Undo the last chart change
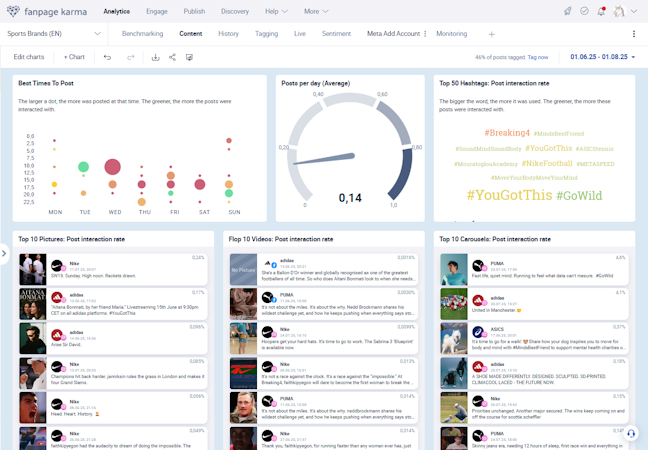648x450 pixels. pos(107,57)
